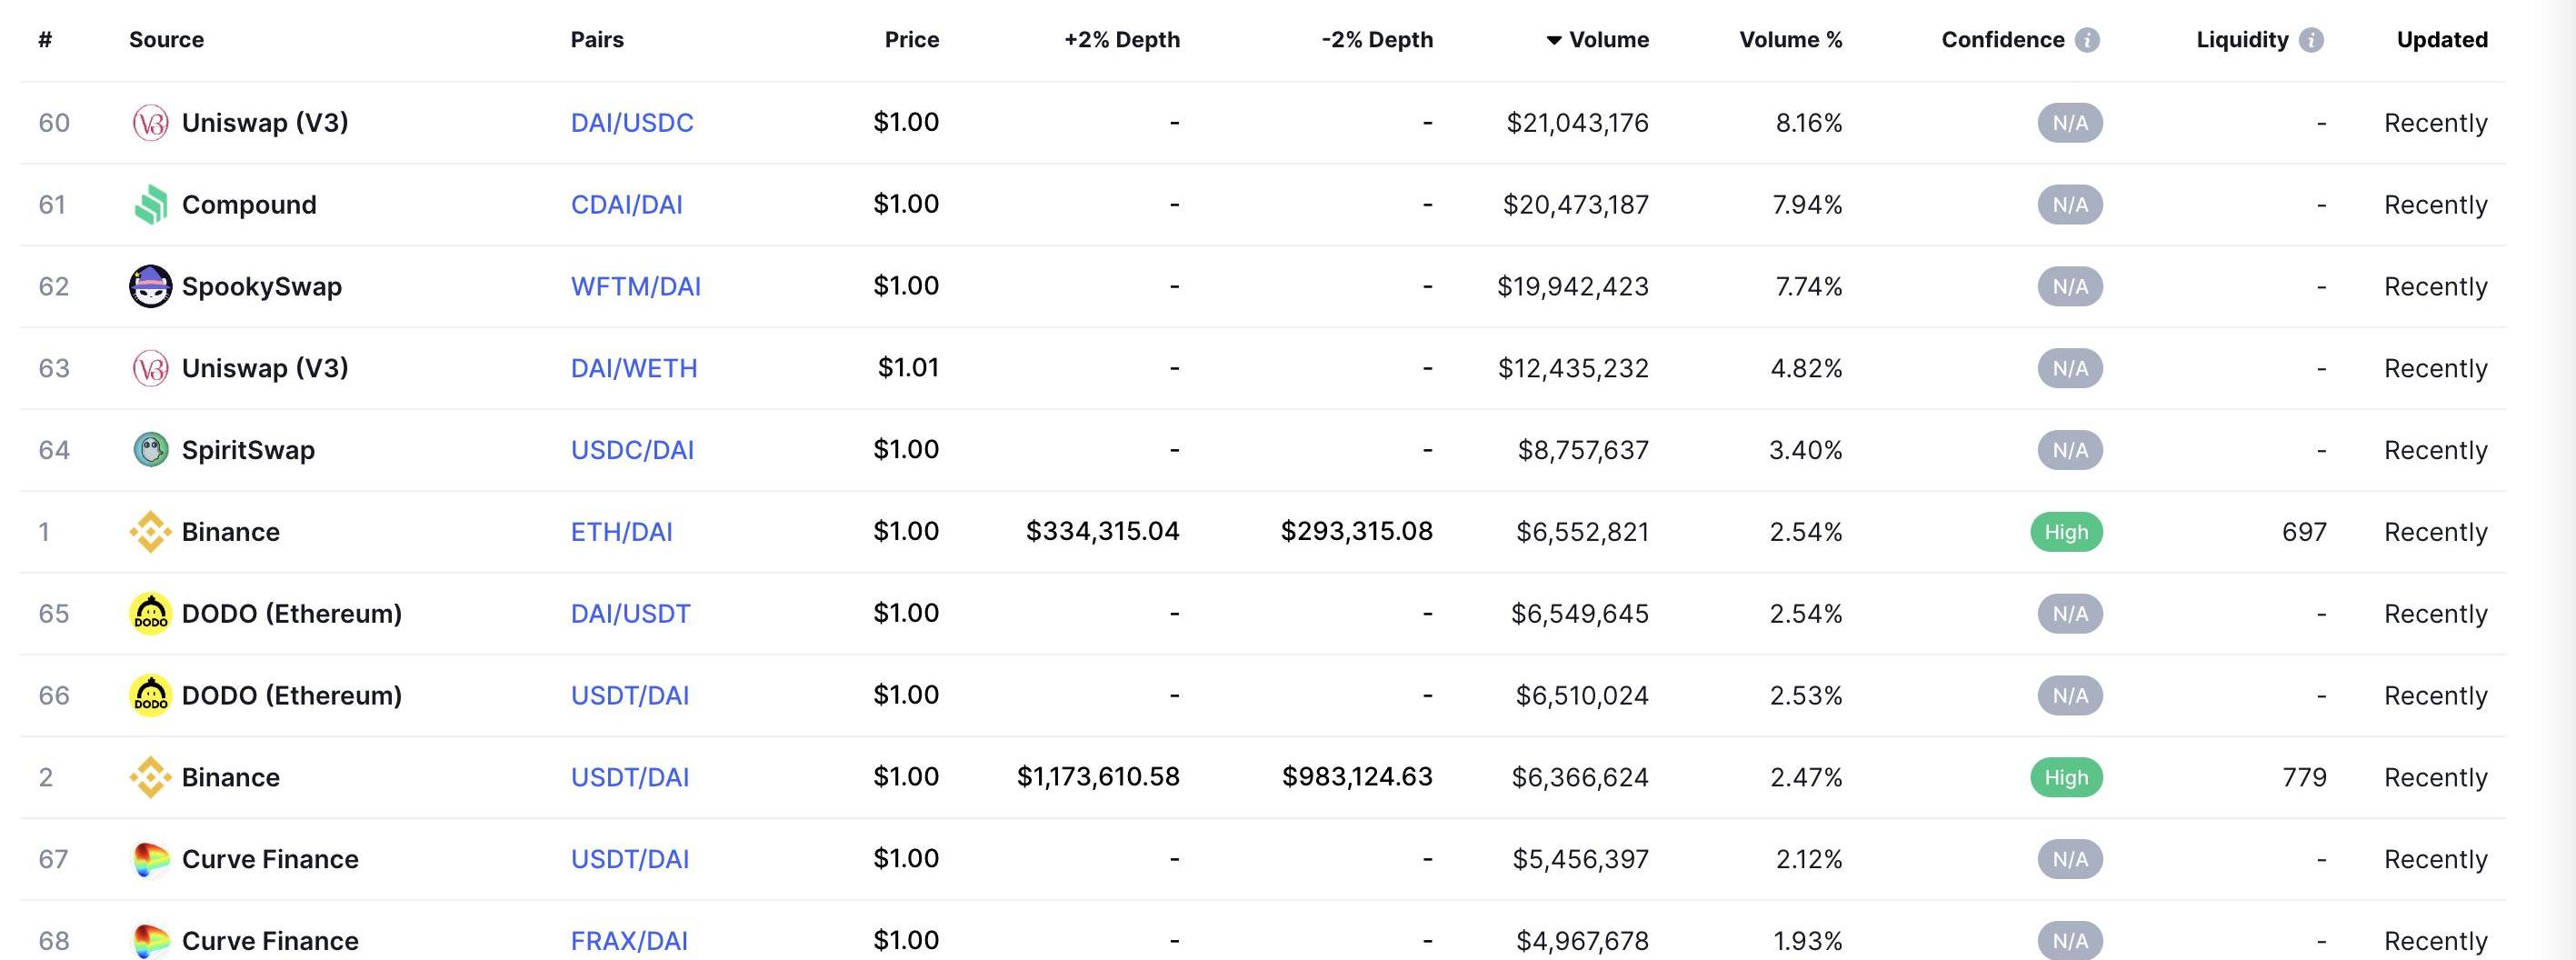Image resolution: width=2576 pixels, height=960 pixels.
Task: Click N/A confidence badge for Compound
Action: pos(2070,205)
